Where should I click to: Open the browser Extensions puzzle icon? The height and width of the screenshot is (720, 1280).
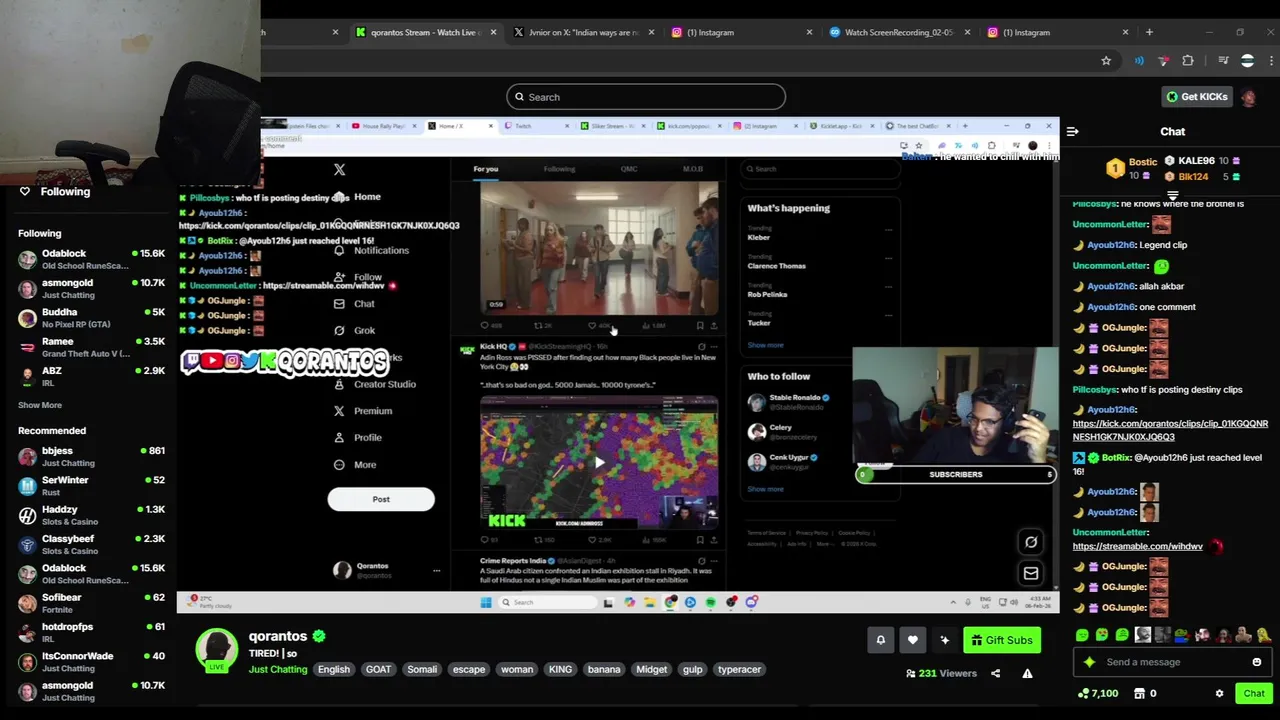tap(1188, 61)
